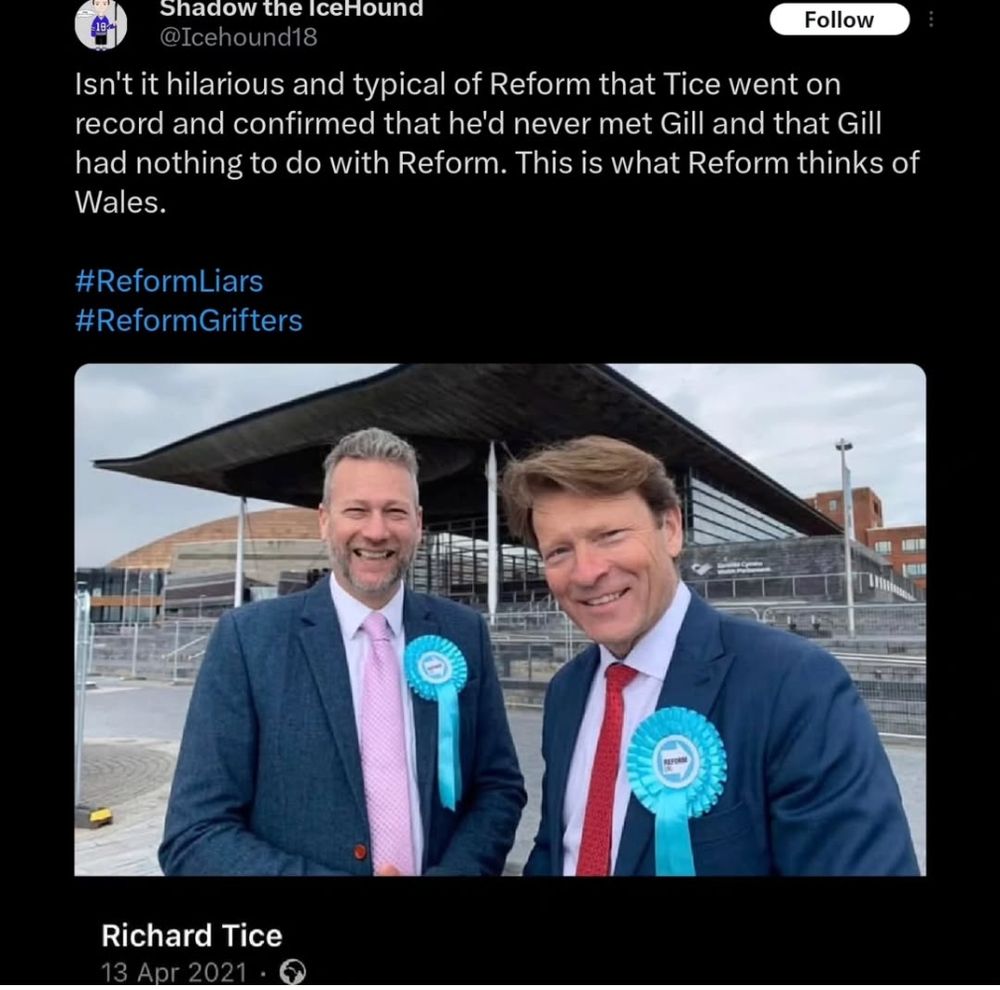Click the word Wales in the tweet
This screenshot has height=990, width=1000.
tap(121, 203)
